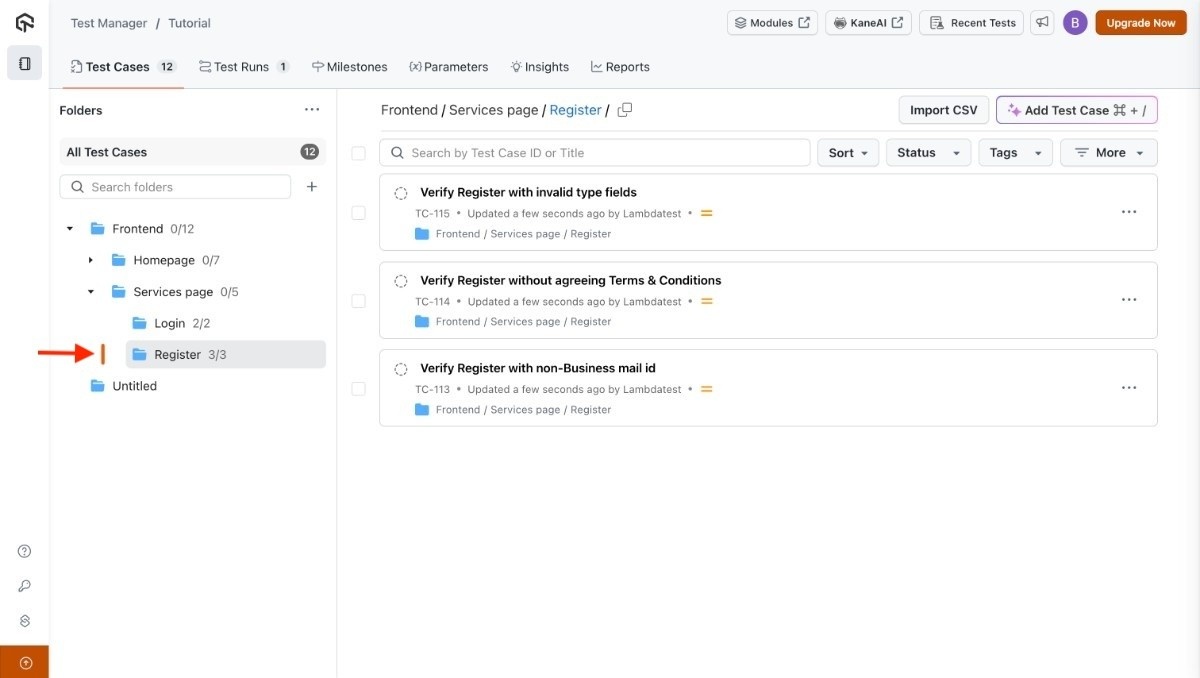Viewport: 1200px width, 678px height.
Task: Open the Insights tab
Action: click(539, 67)
